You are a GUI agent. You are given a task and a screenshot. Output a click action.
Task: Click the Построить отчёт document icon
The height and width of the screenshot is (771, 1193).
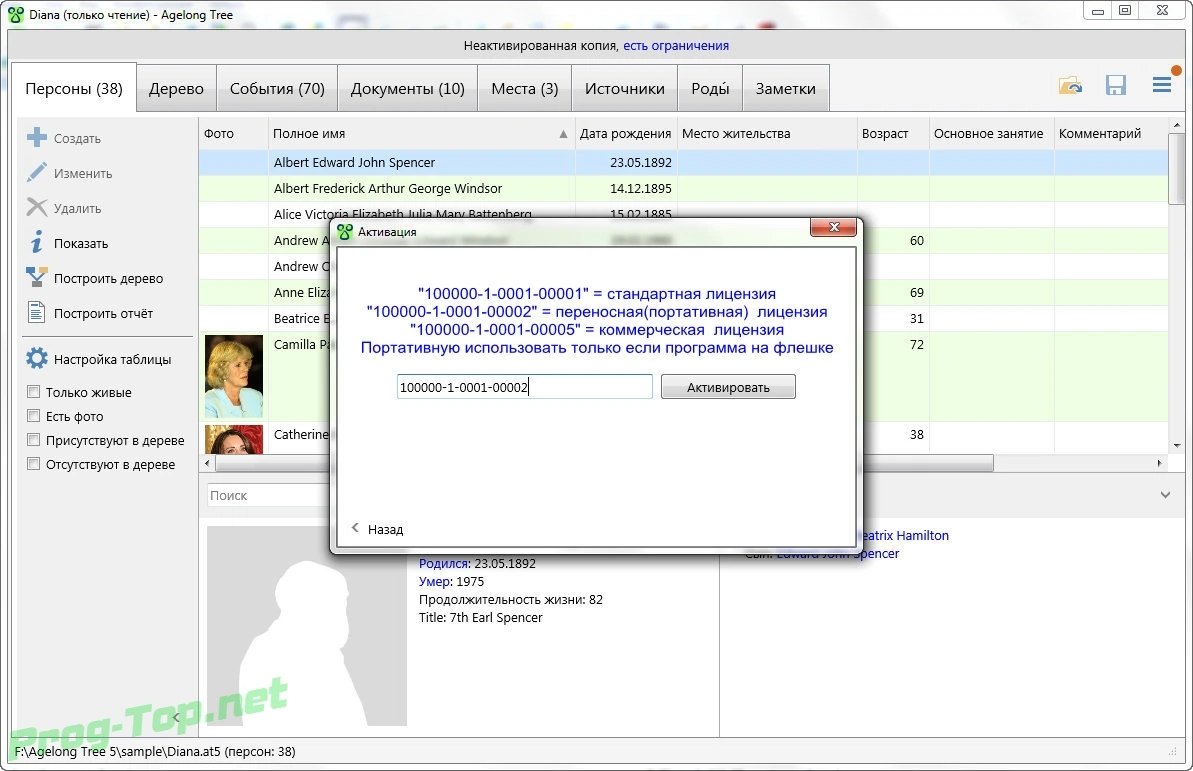click(37, 313)
